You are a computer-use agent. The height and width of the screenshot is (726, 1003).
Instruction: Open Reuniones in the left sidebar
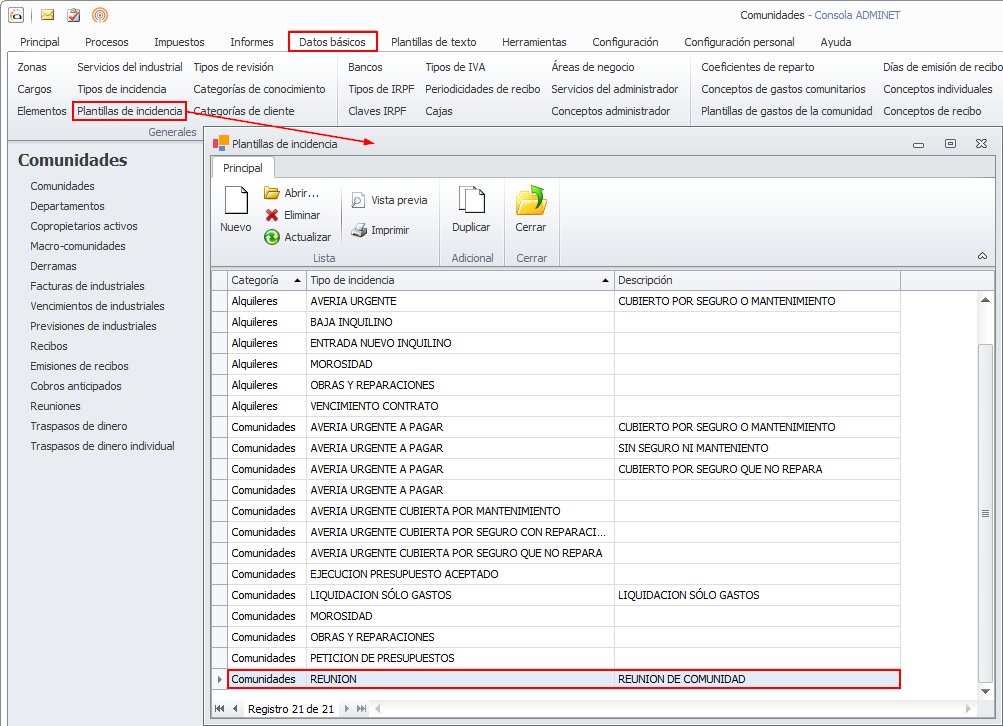[56, 406]
